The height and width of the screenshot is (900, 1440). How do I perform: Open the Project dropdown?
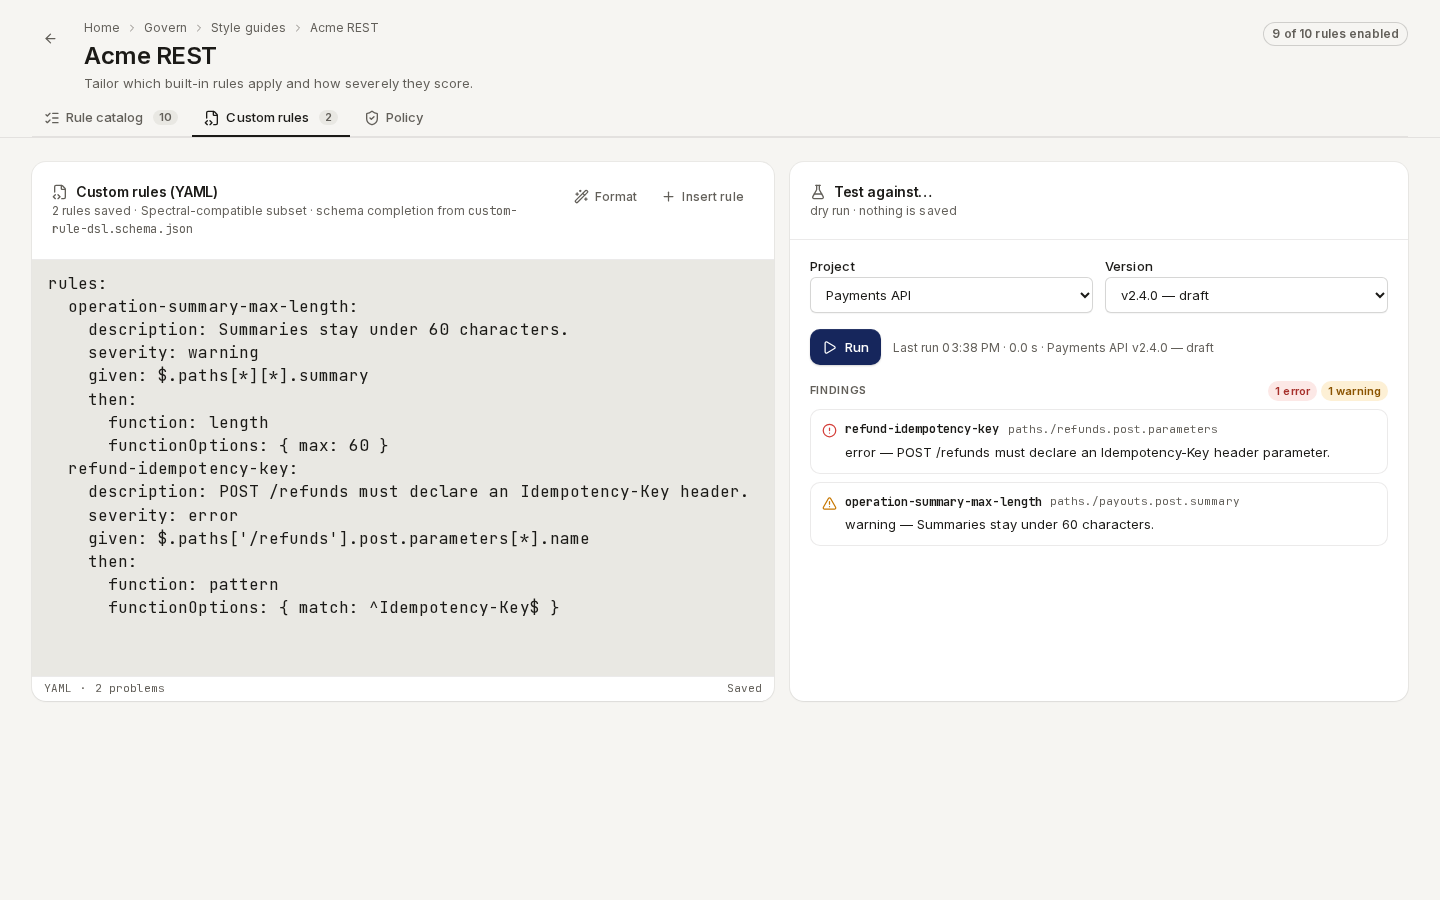coord(951,295)
